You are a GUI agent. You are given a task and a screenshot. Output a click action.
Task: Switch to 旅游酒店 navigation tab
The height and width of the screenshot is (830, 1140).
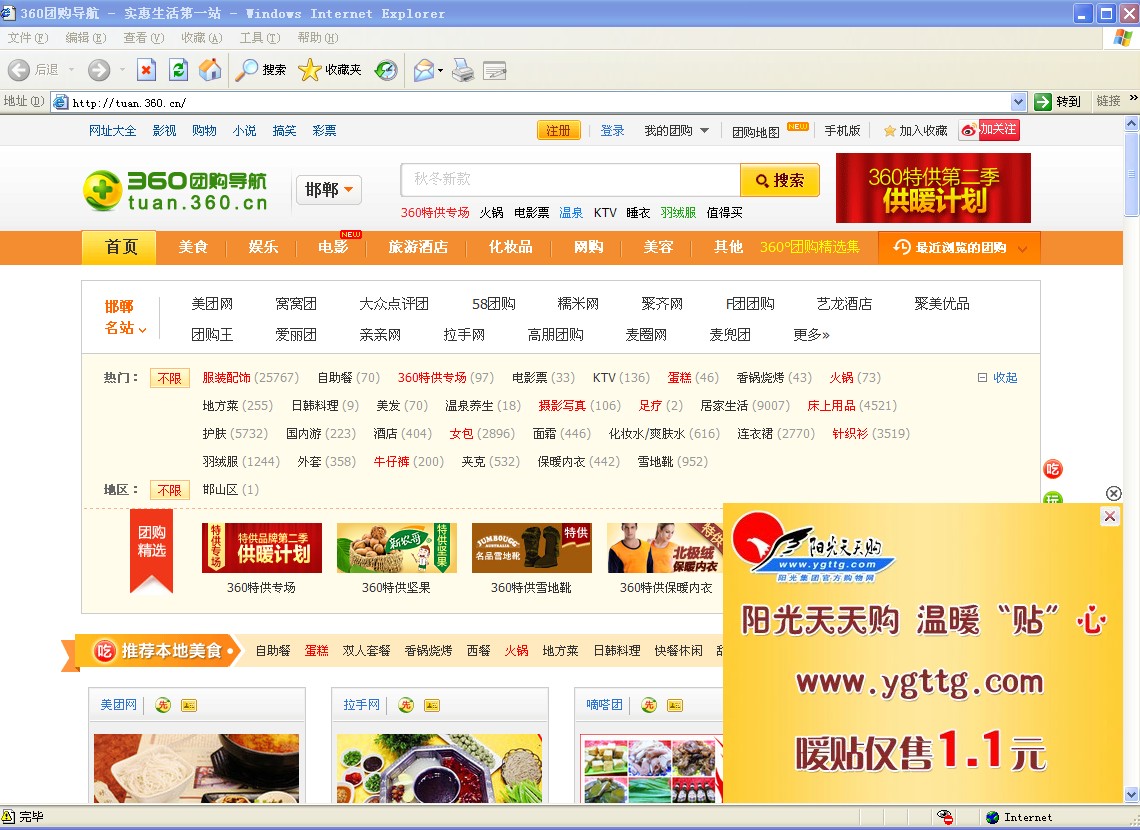tap(418, 247)
